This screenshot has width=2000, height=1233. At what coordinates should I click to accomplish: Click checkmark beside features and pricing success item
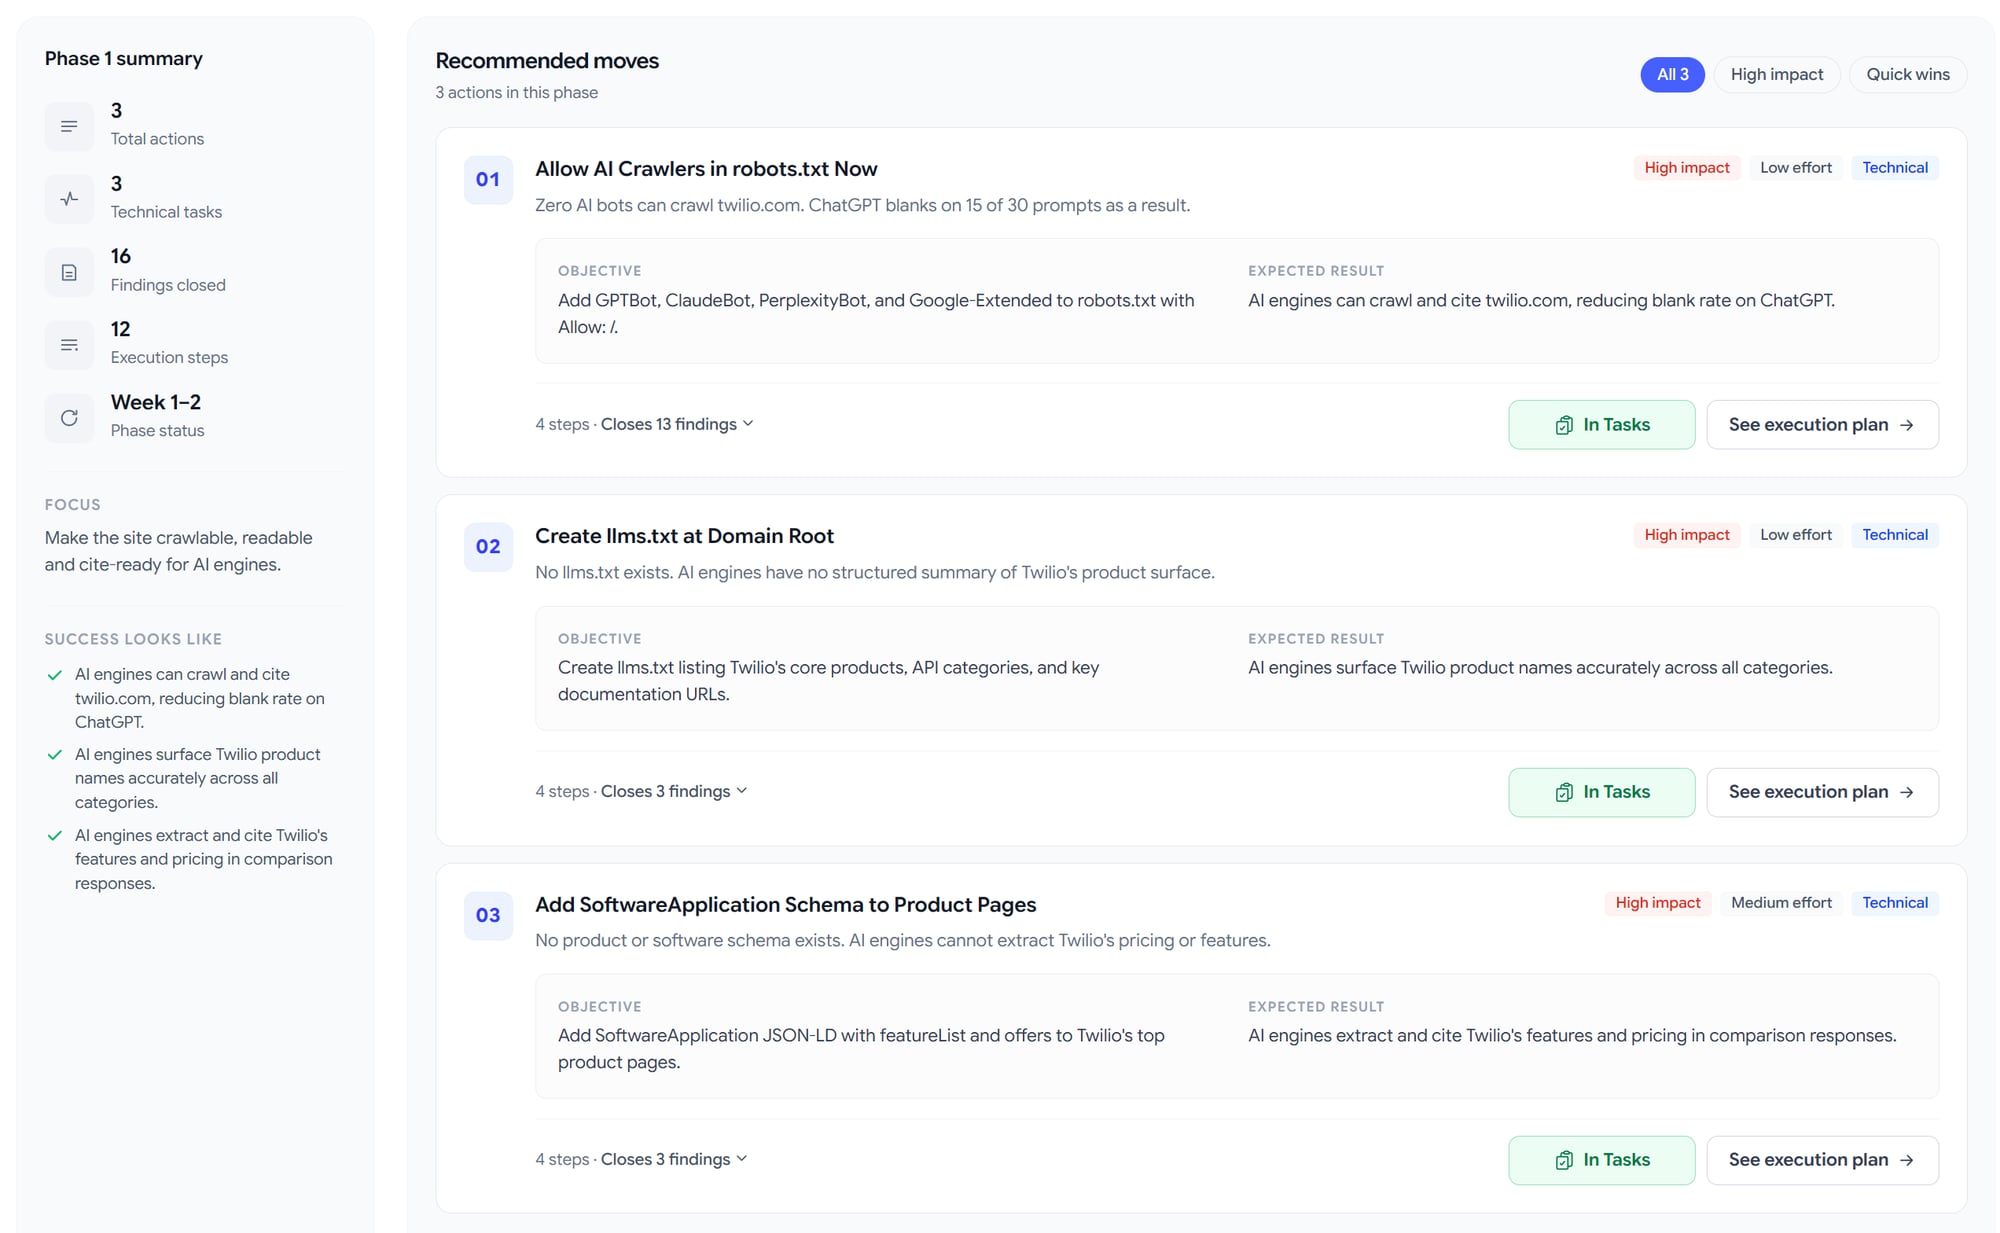[55, 836]
